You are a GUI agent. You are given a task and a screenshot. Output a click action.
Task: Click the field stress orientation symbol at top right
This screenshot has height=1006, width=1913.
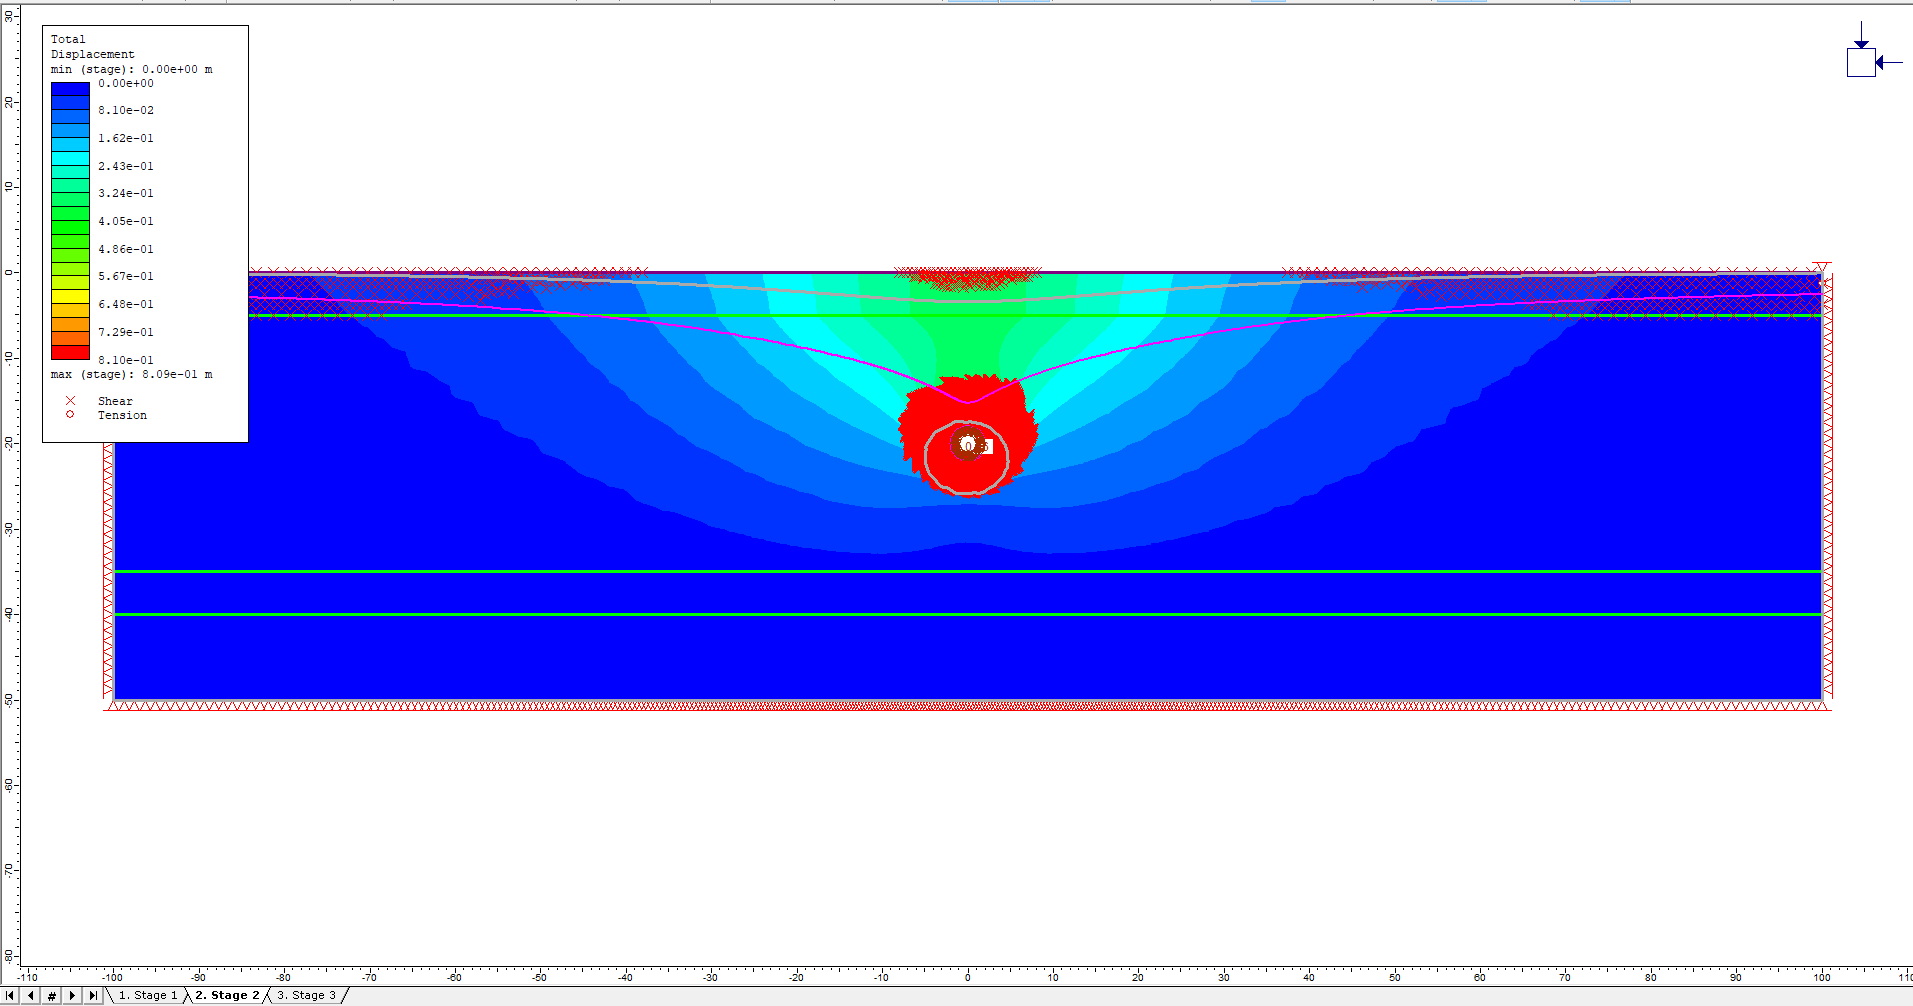[1861, 62]
